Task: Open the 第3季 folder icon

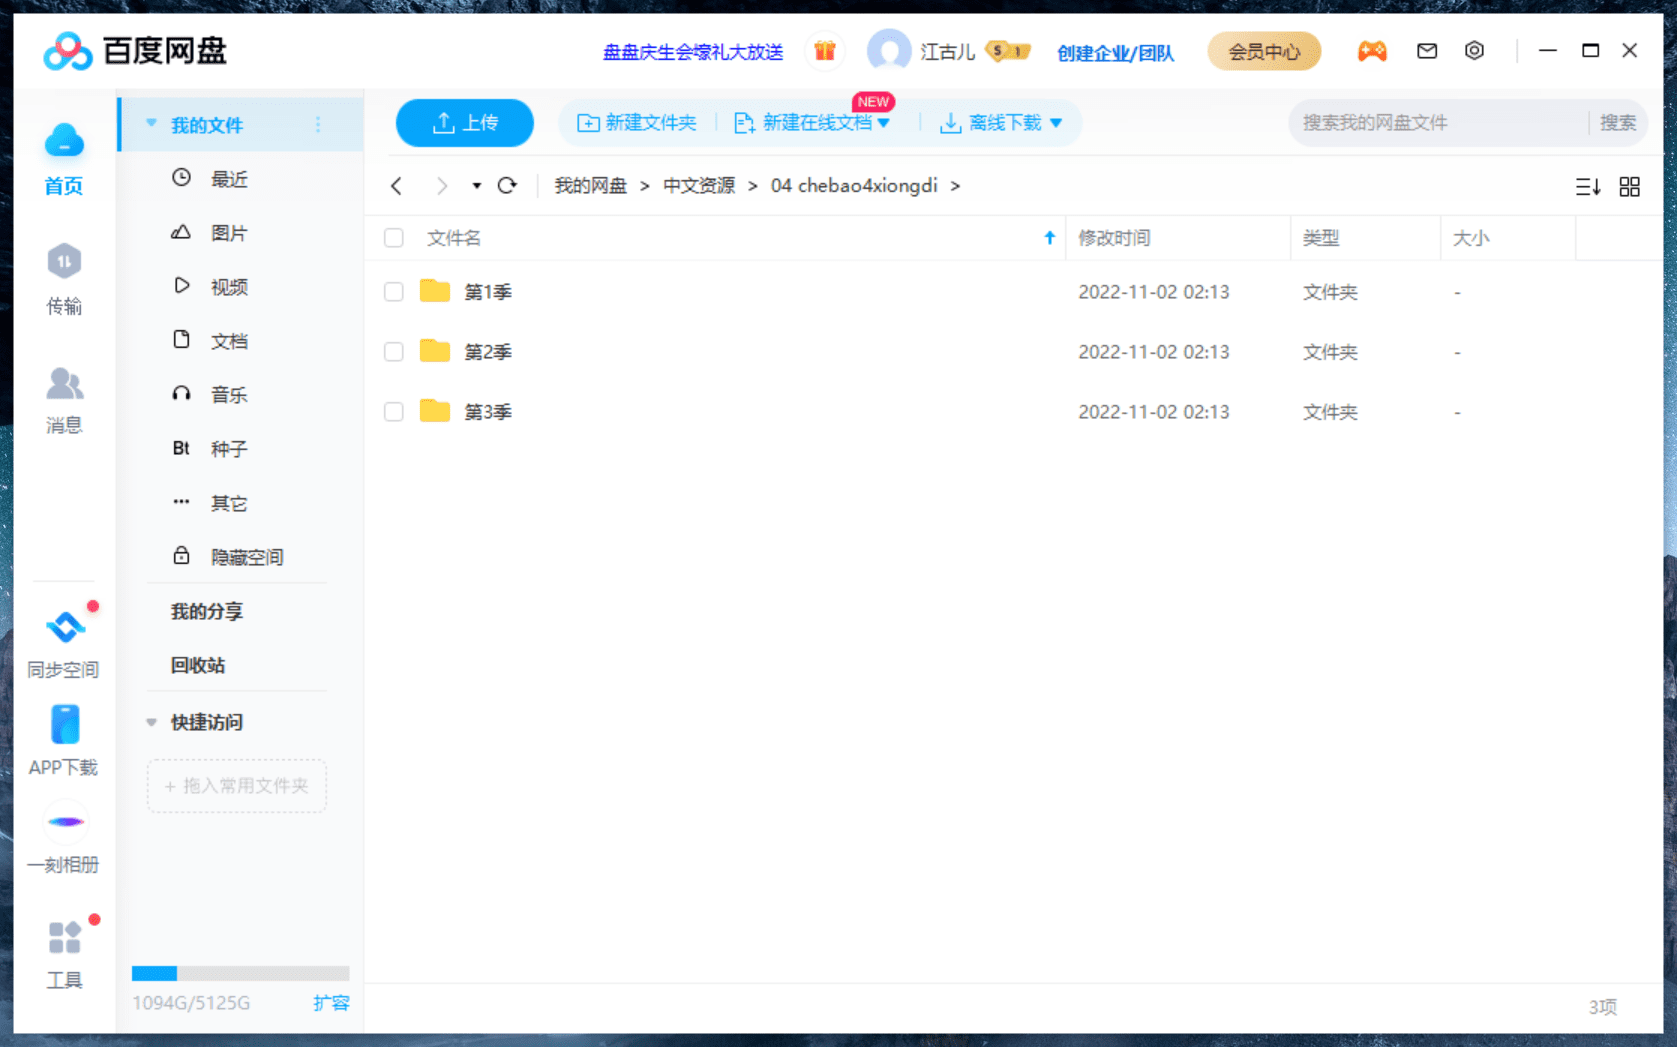Action: coord(434,411)
